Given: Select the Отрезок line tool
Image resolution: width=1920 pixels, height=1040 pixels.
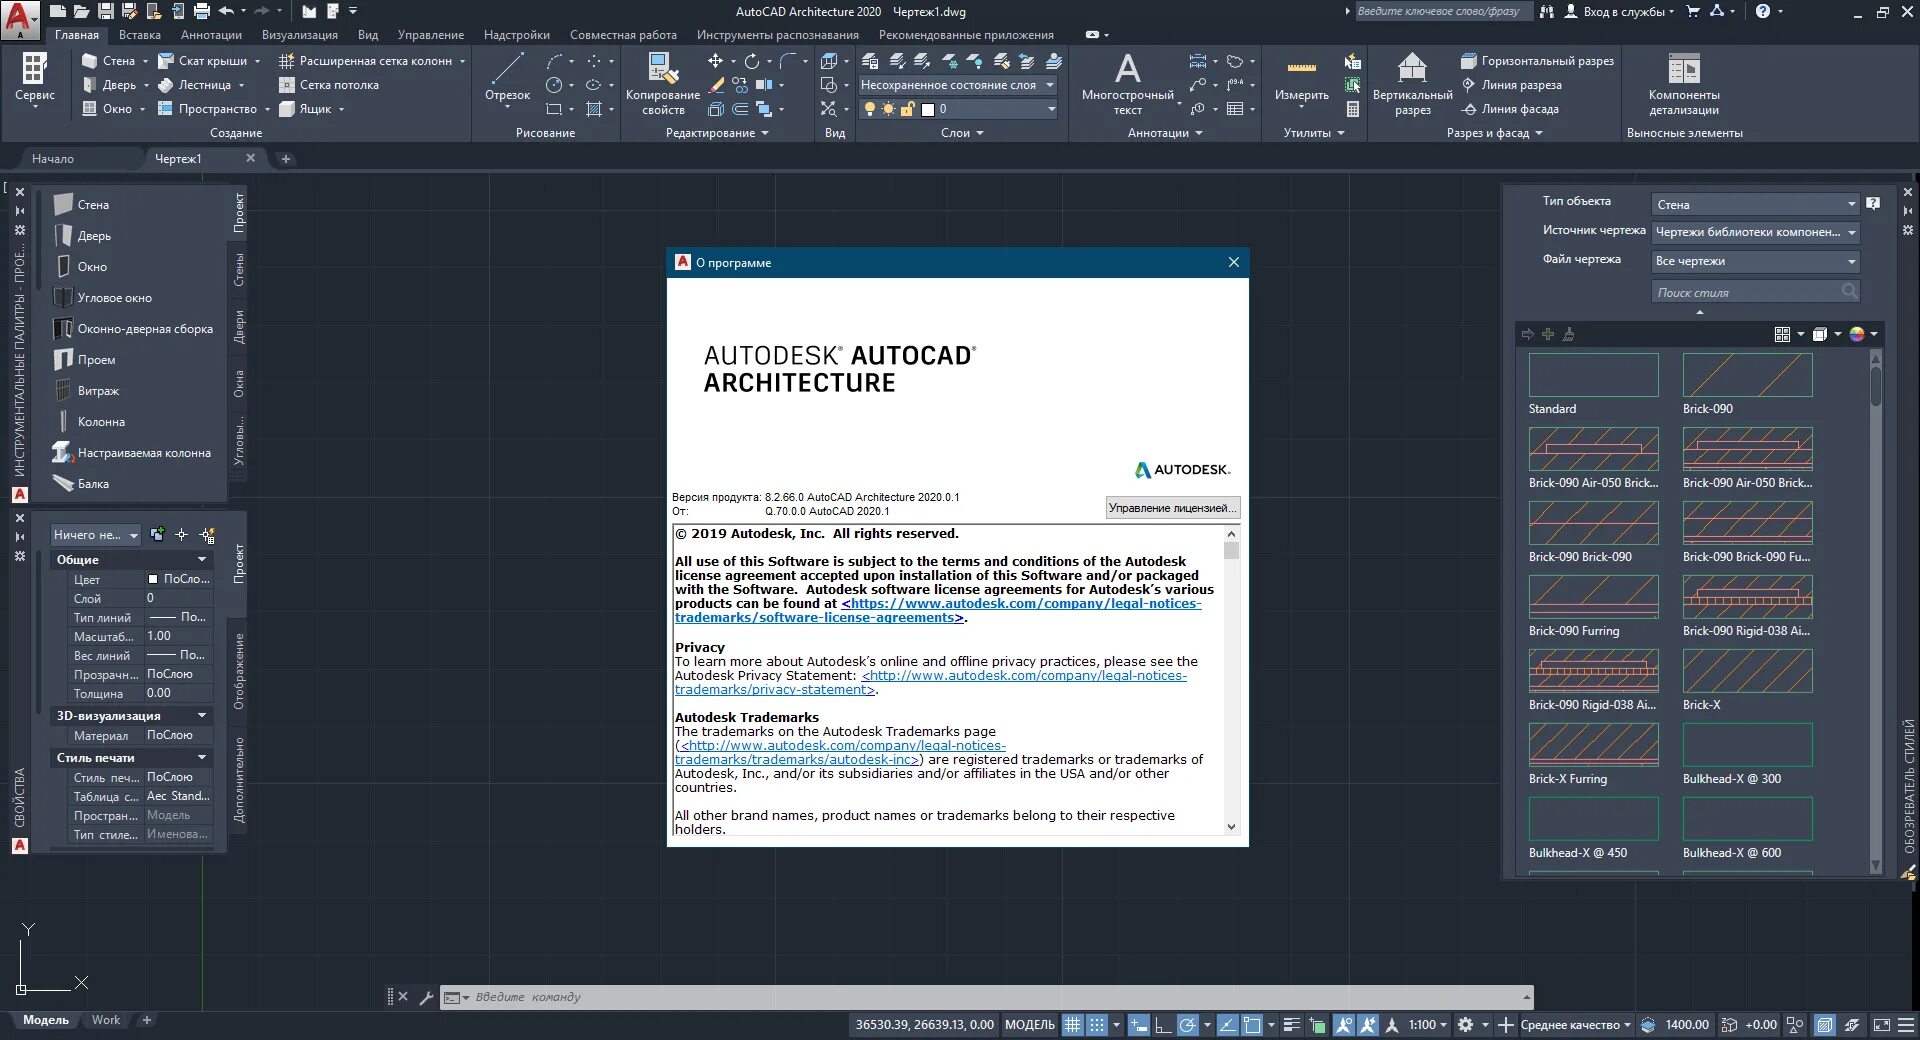Looking at the screenshot, I should tap(507, 77).
